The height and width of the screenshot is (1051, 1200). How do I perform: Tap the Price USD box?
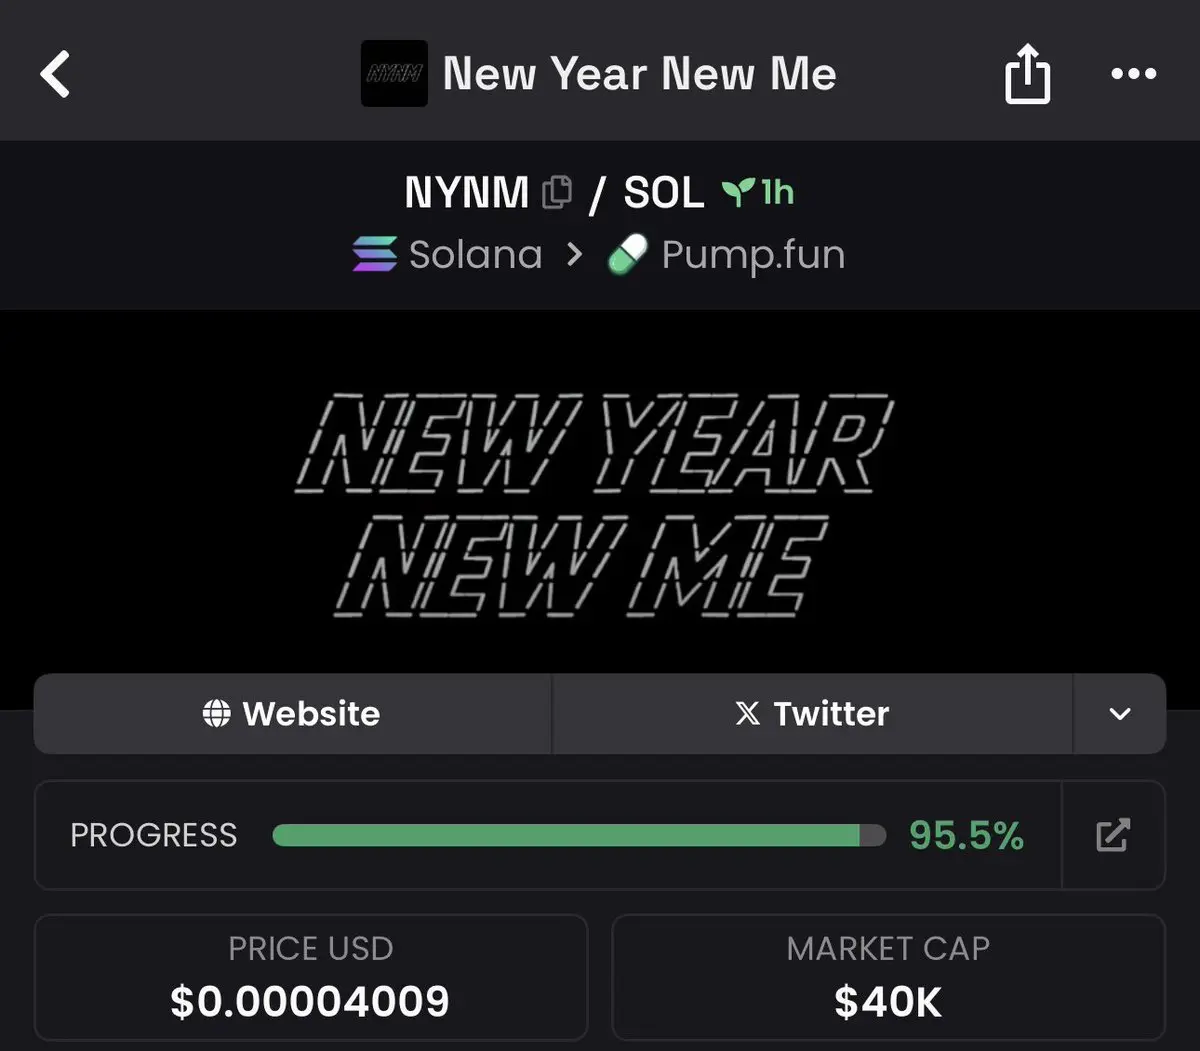click(311, 977)
